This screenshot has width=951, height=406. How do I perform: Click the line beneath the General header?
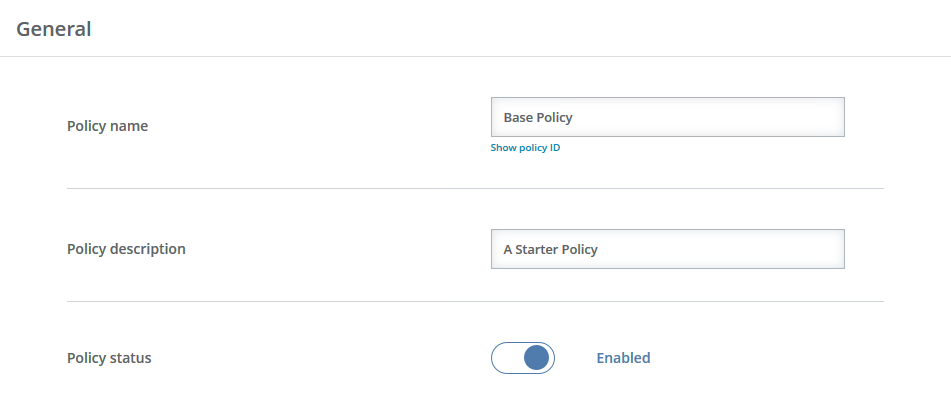click(x=476, y=56)
